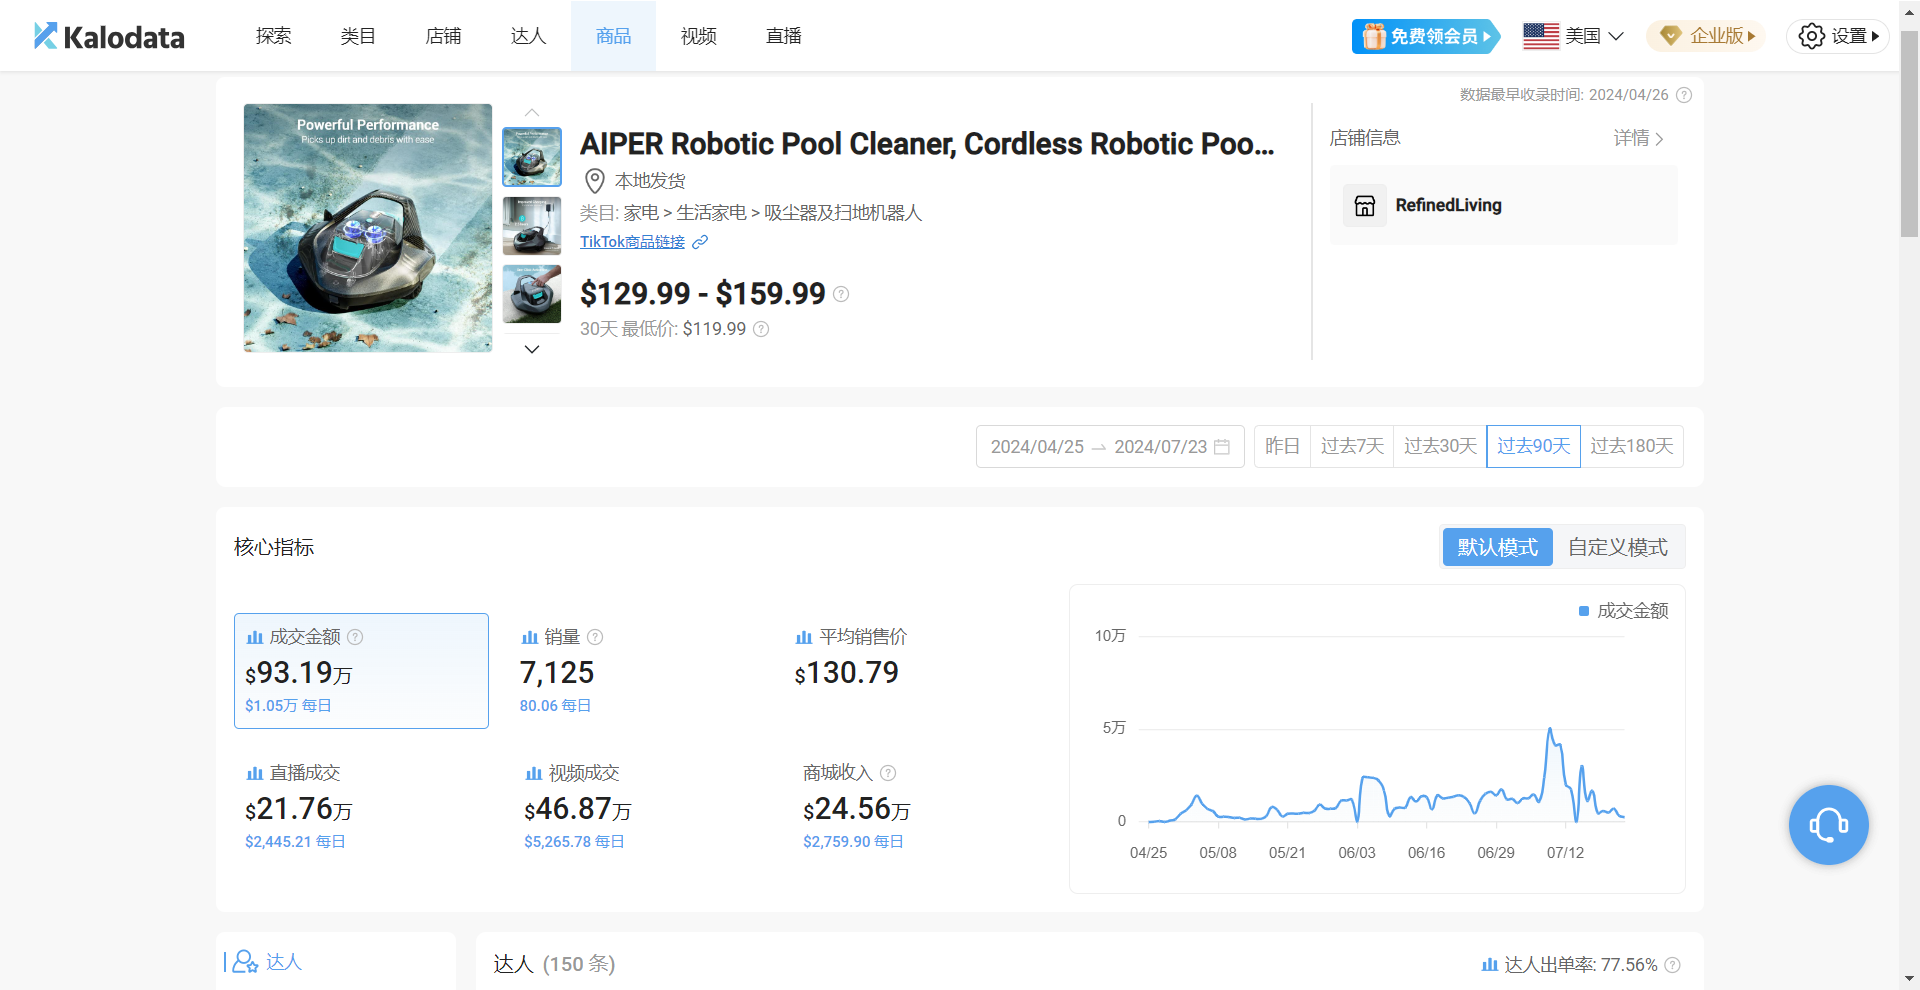Toggle the 成交金额 chart legend swatch

pos(1584,611)
